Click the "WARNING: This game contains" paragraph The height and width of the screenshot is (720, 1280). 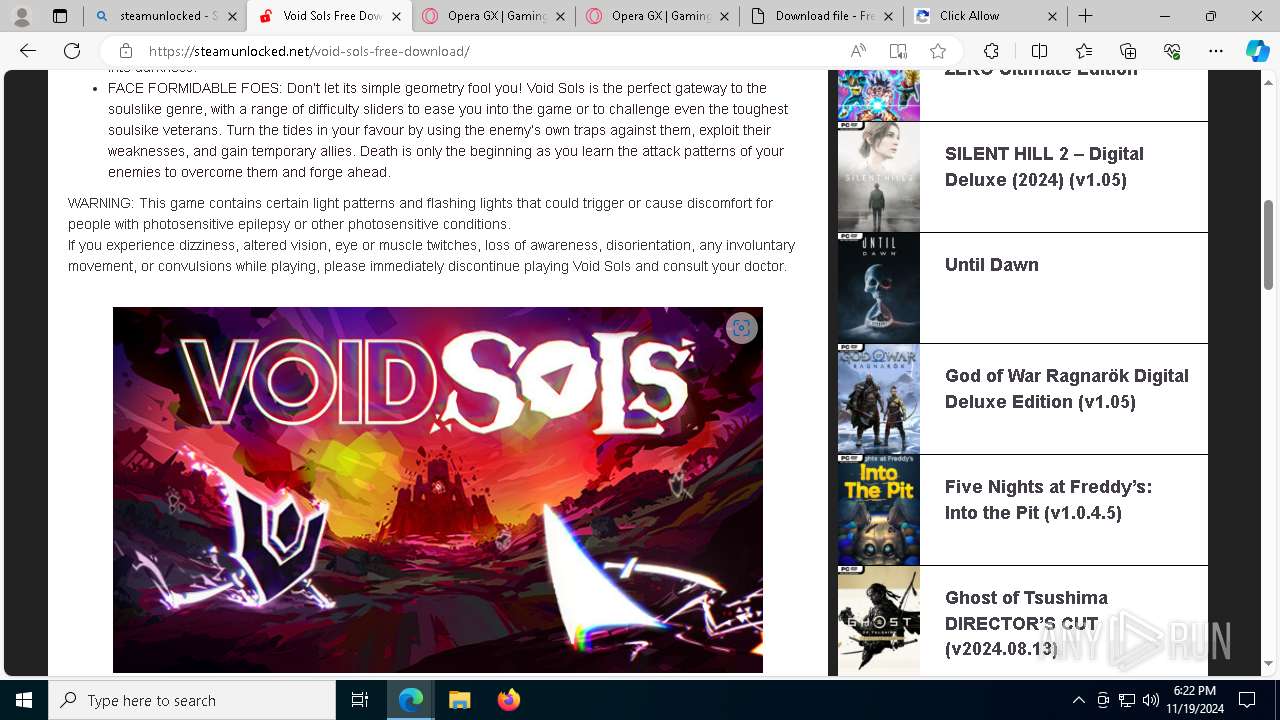420,214
